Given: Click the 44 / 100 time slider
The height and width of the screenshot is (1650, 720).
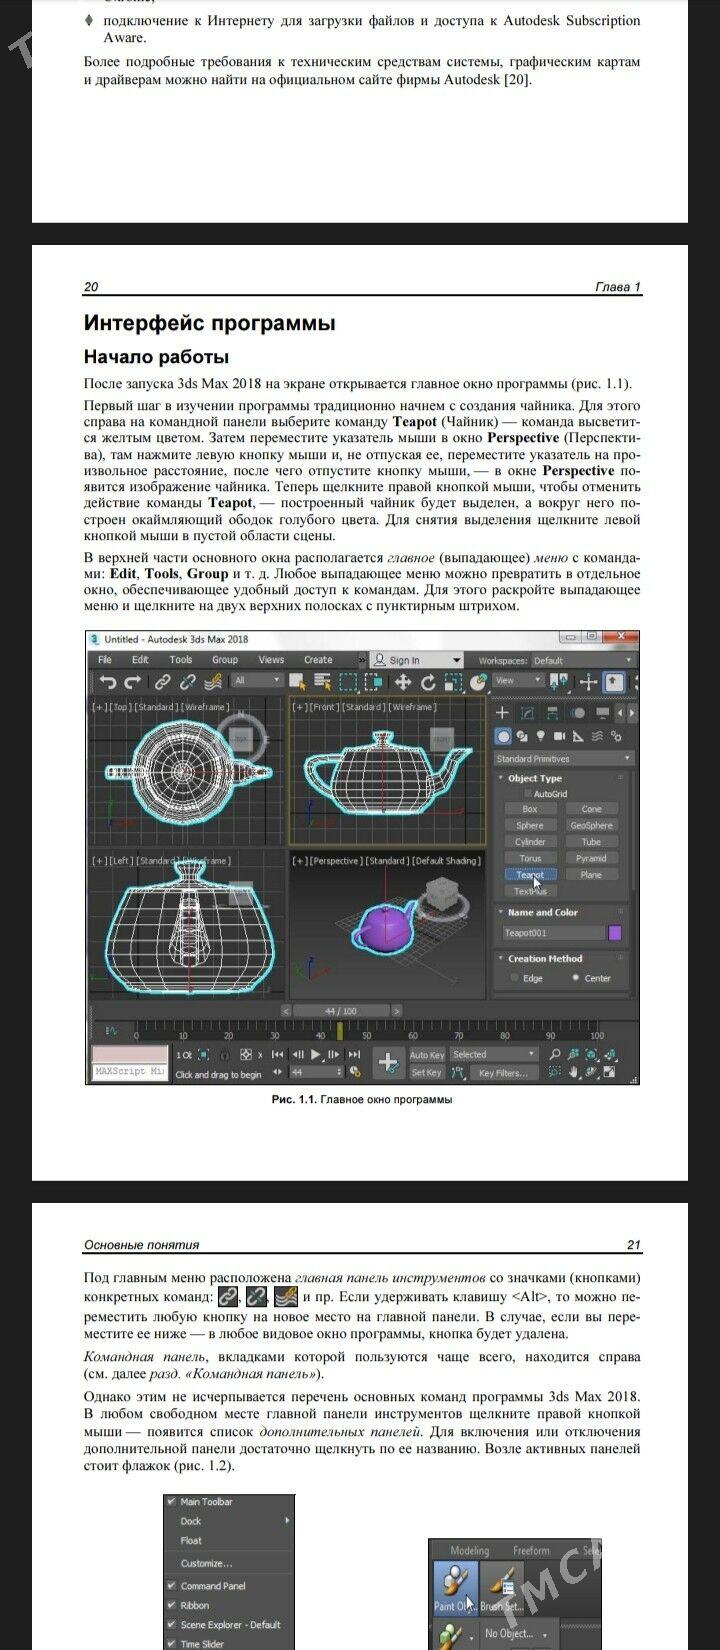Looking at the screenshot, I should [340, 1011].
